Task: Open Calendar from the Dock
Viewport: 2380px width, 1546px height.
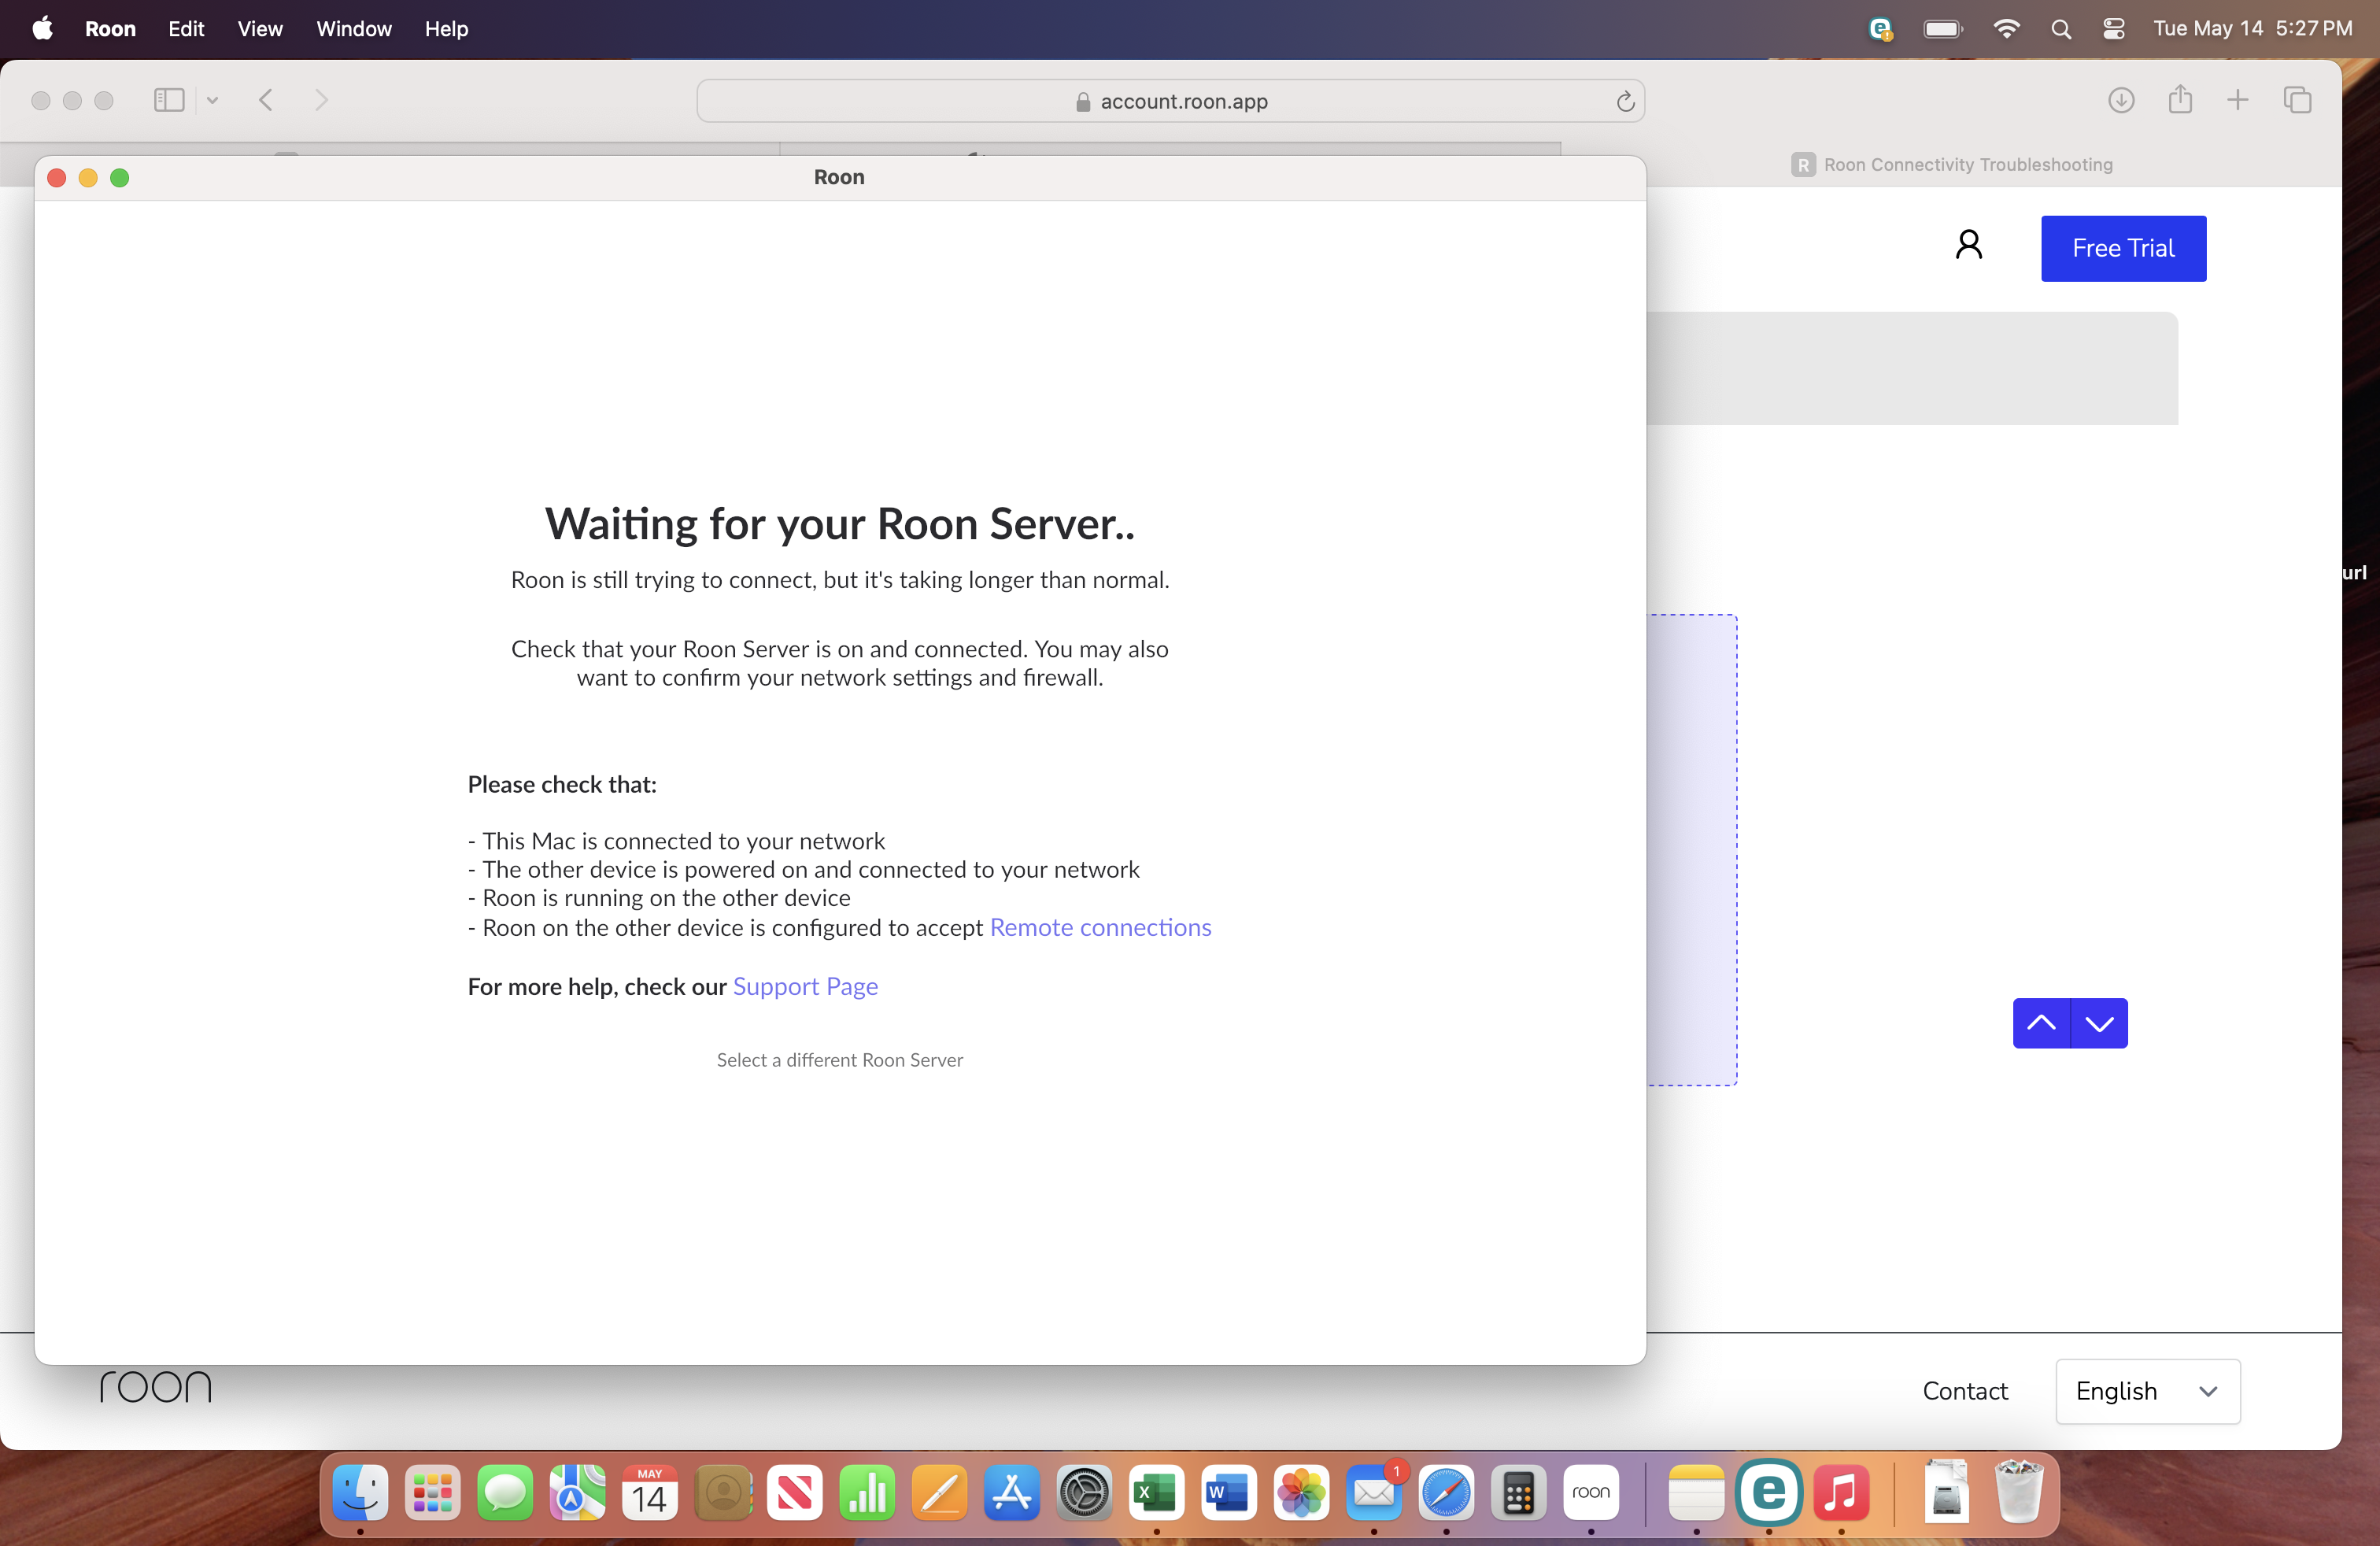Action: point(649,1493)
